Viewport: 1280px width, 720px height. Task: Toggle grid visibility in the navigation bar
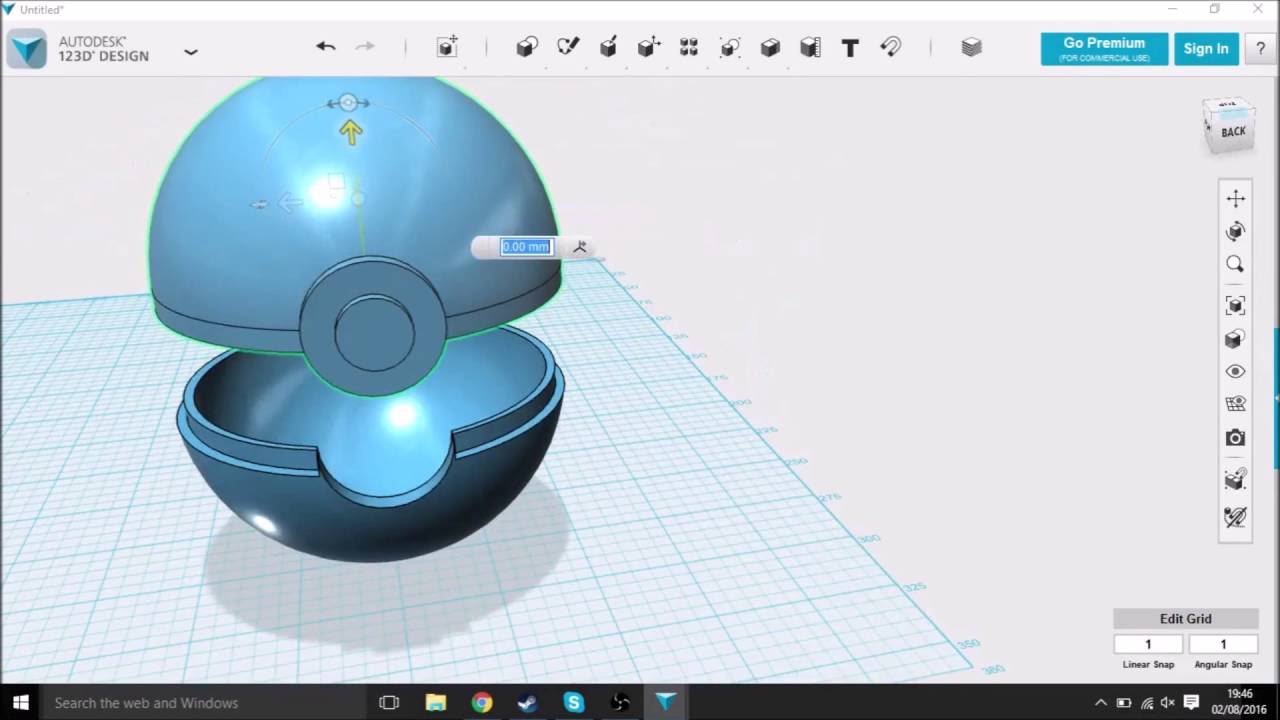1235,404
